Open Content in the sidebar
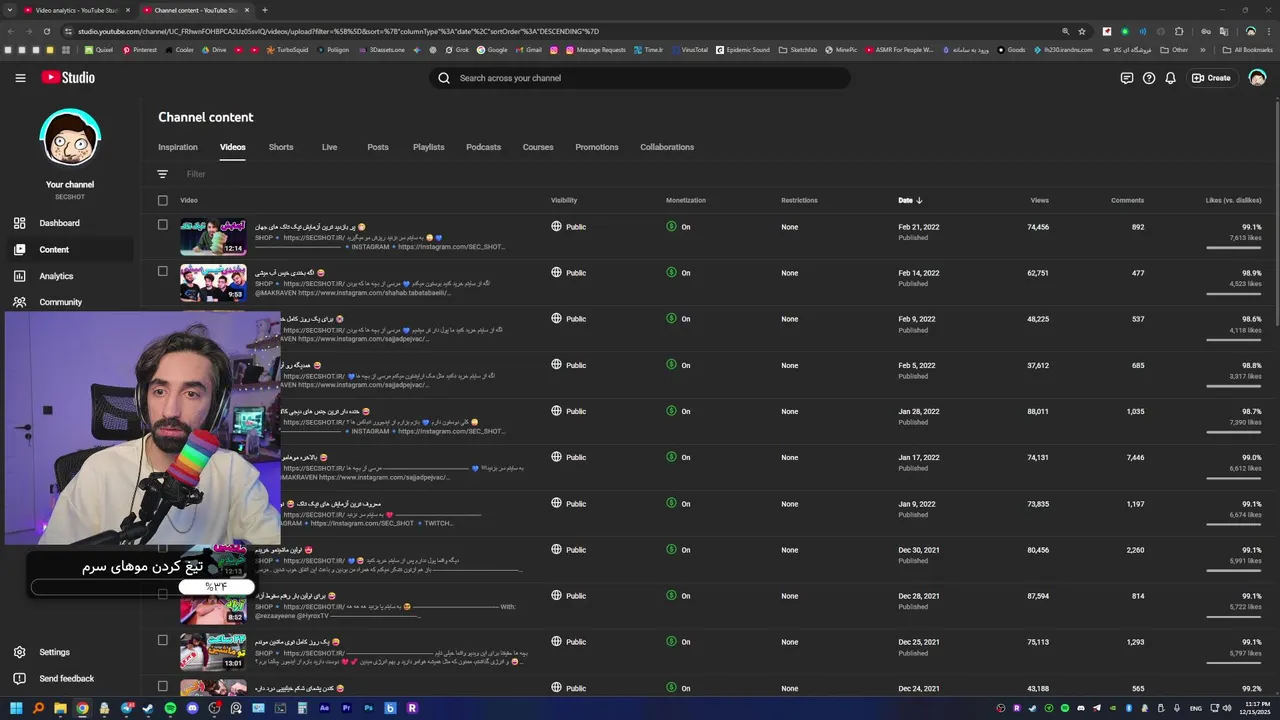Viewport: 1280px width, 720px height. click(x=70, y=249)
